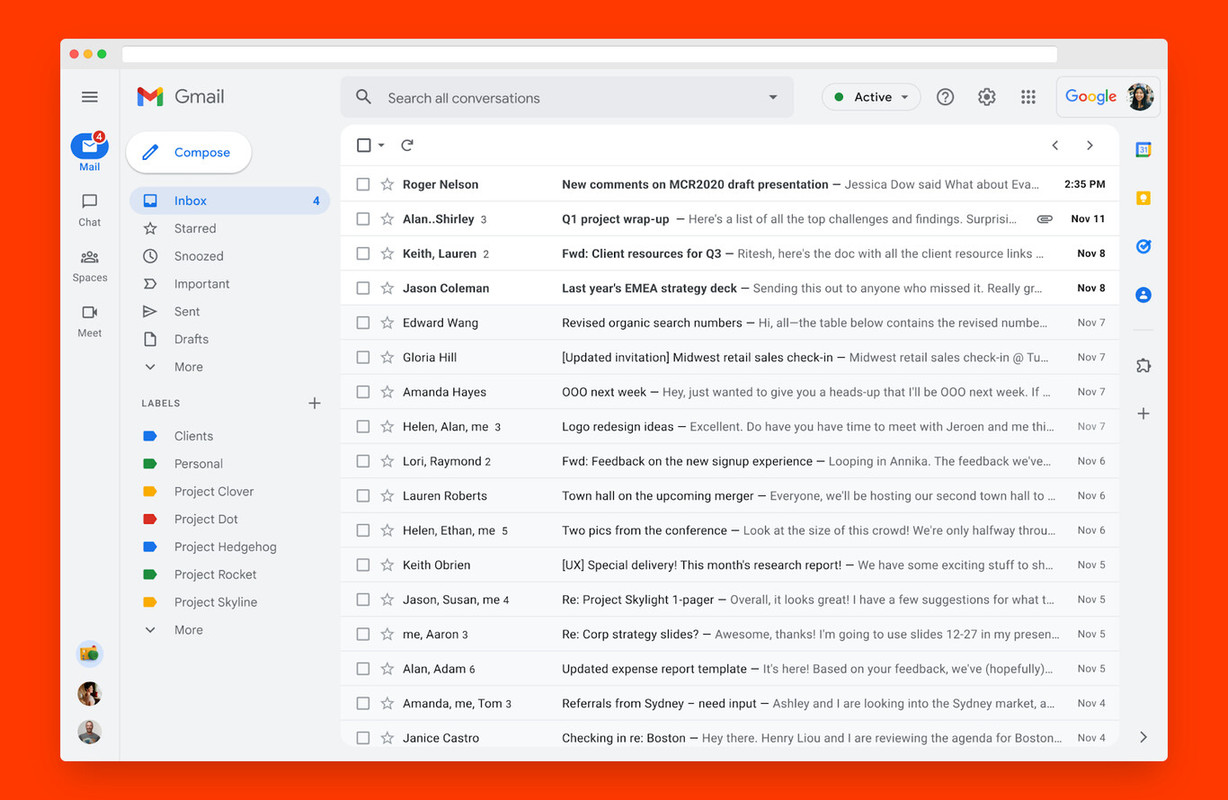Open Google Keep side panel

(x=1144, y=198)
